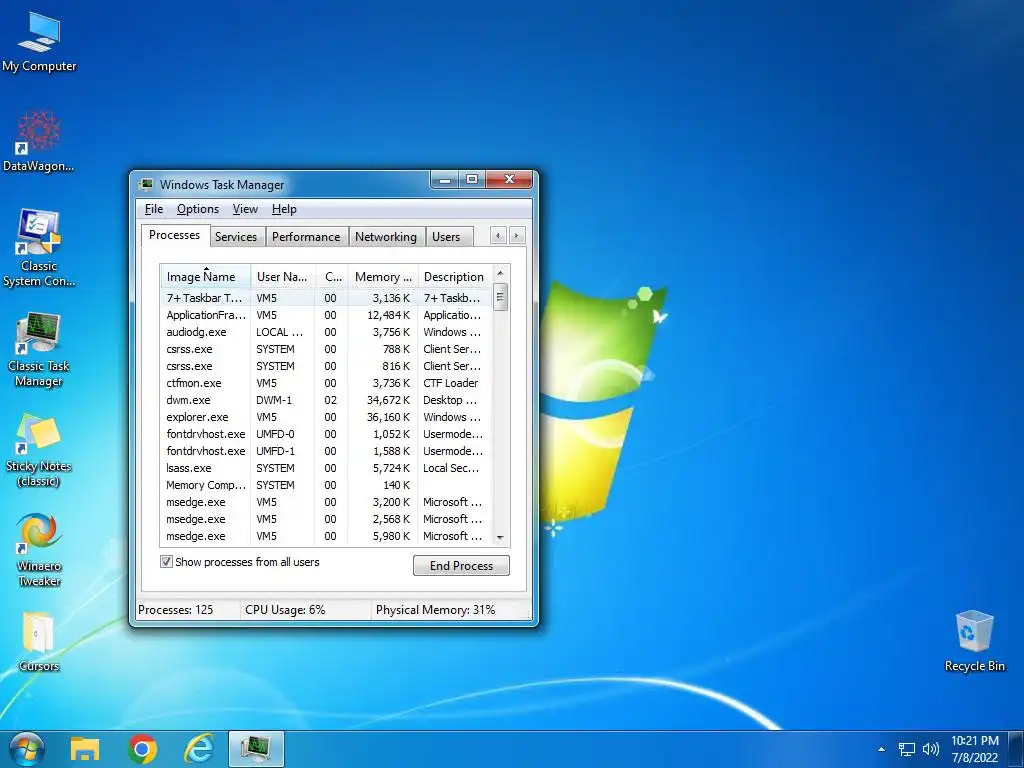
Task: Launch Google Chrome from the taskbar
Action: coord(142,749)
